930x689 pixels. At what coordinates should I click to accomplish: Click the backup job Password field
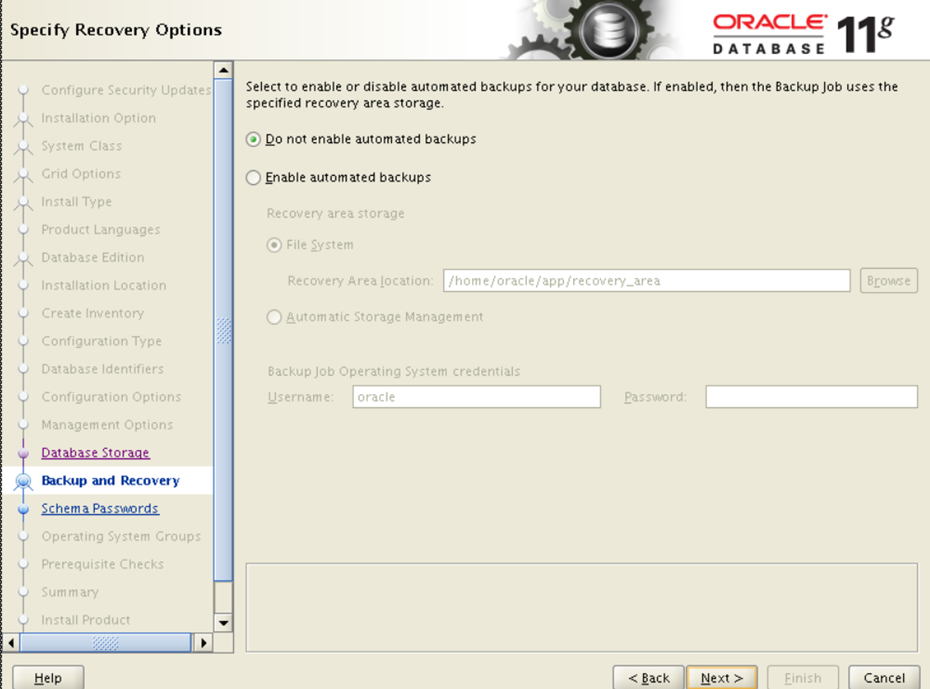pyautogui.click(x=811, y=397)
